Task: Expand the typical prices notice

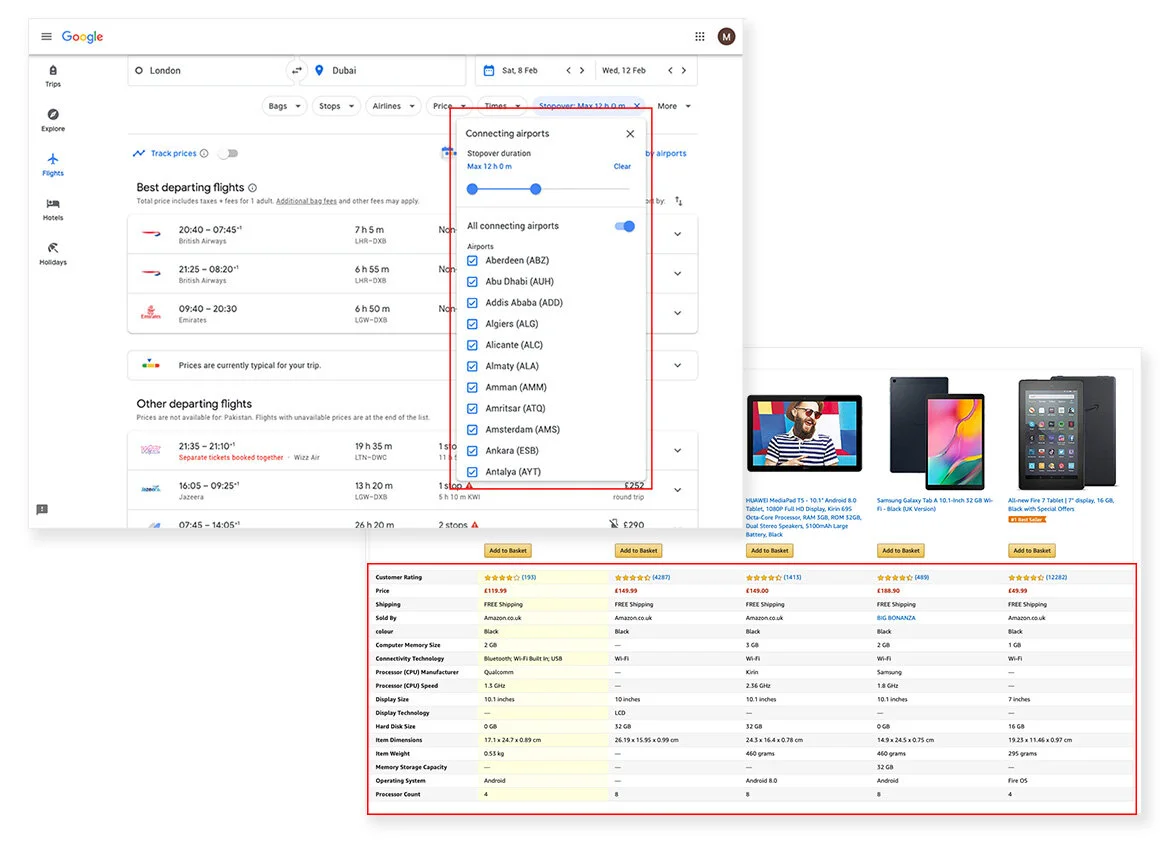Action: 677,366
